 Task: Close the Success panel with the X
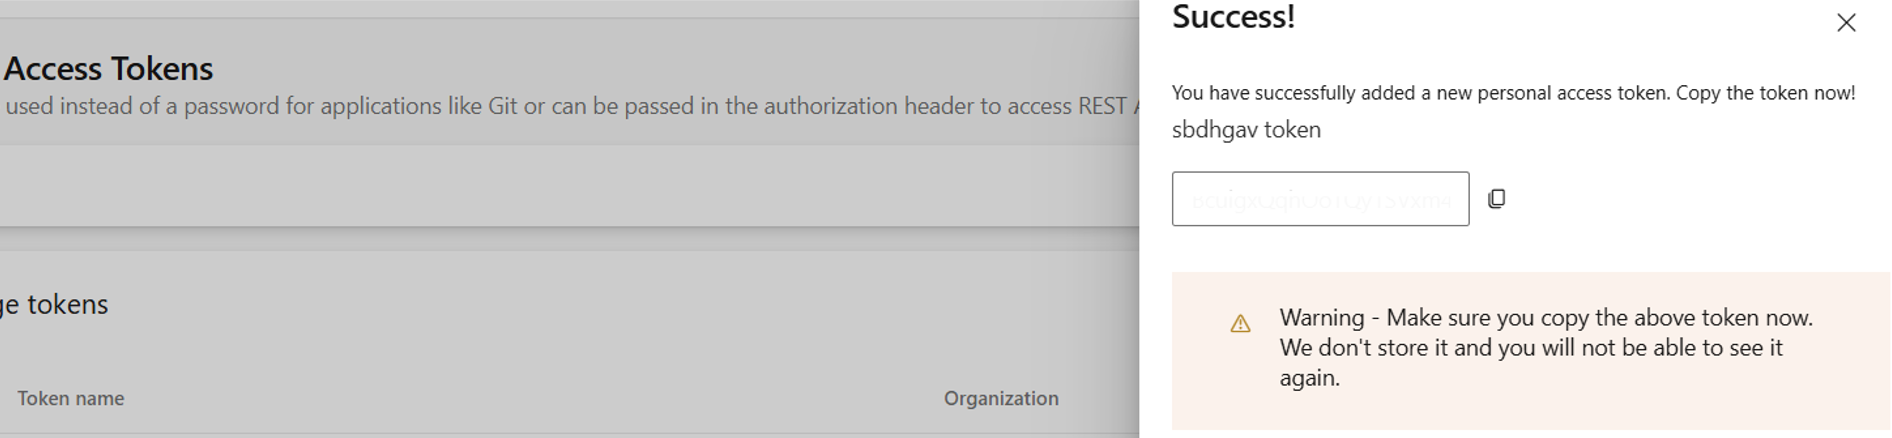coord(1846,23)
